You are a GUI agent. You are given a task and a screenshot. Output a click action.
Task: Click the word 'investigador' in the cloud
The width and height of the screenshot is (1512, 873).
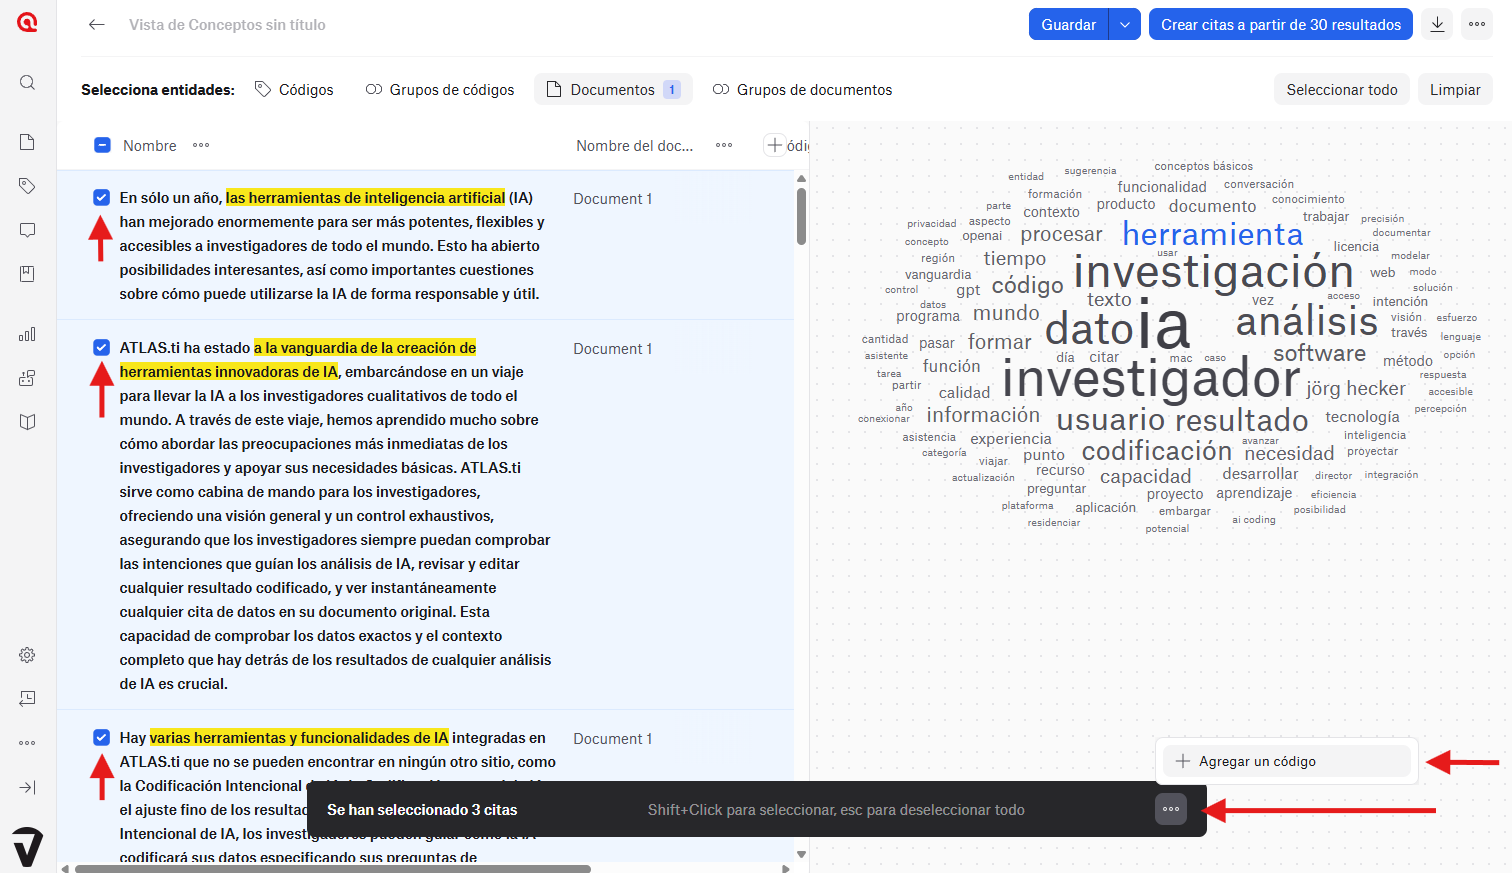(x=1151, y=378)
